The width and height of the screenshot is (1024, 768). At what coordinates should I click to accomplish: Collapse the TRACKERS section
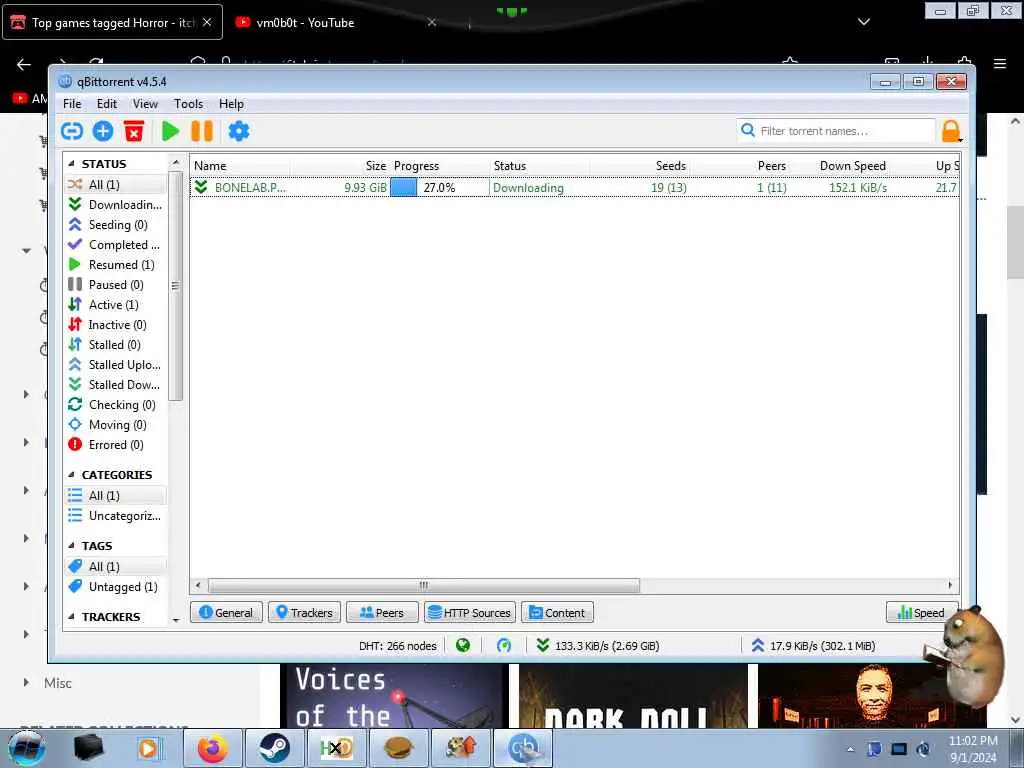click(x=71, y=617)
